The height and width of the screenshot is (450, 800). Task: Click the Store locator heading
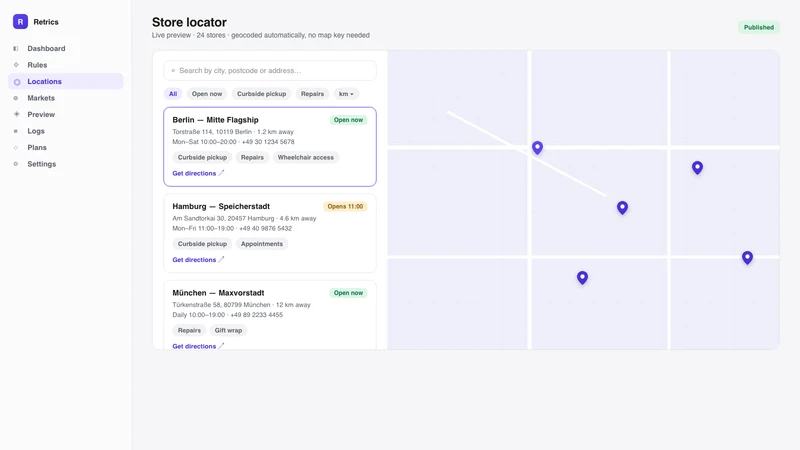coord(189,22)
